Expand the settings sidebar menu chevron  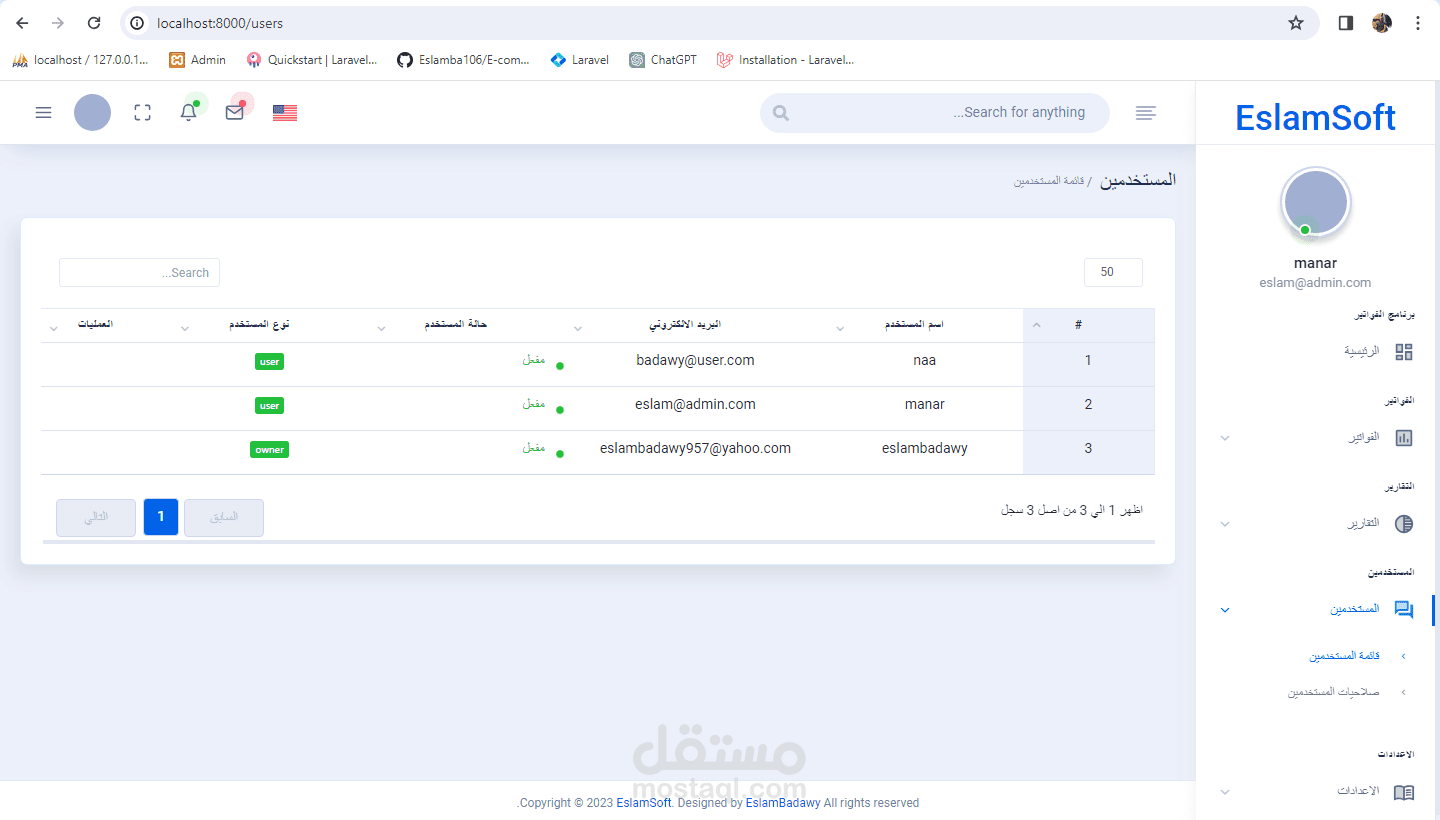pyautogui.click(x=1225, y=792)
